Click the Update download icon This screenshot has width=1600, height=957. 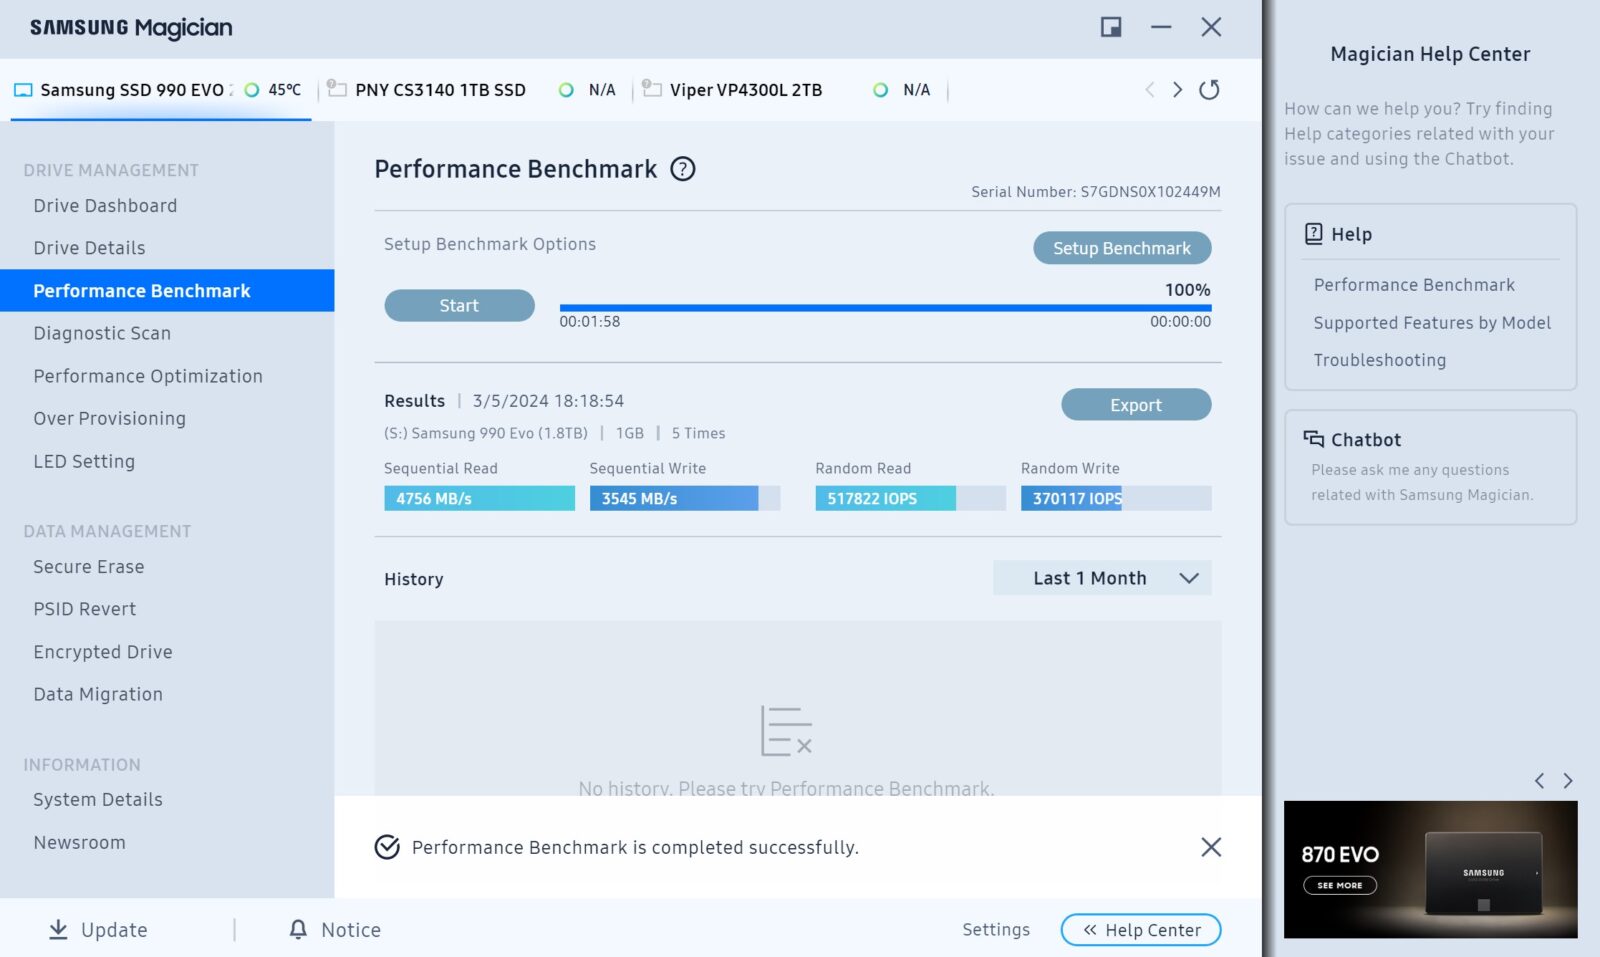point(59,929)
